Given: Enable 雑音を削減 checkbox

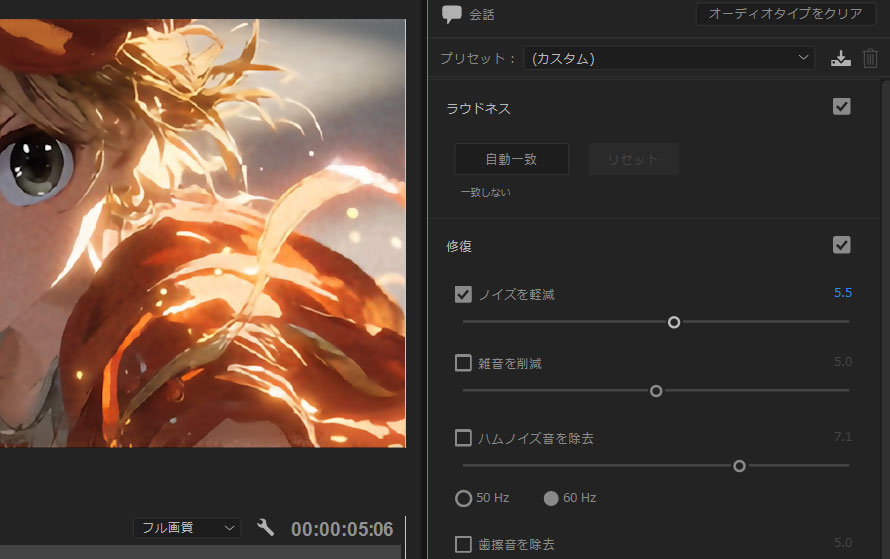Looking at the screenshot, I should tap(463, 363).
